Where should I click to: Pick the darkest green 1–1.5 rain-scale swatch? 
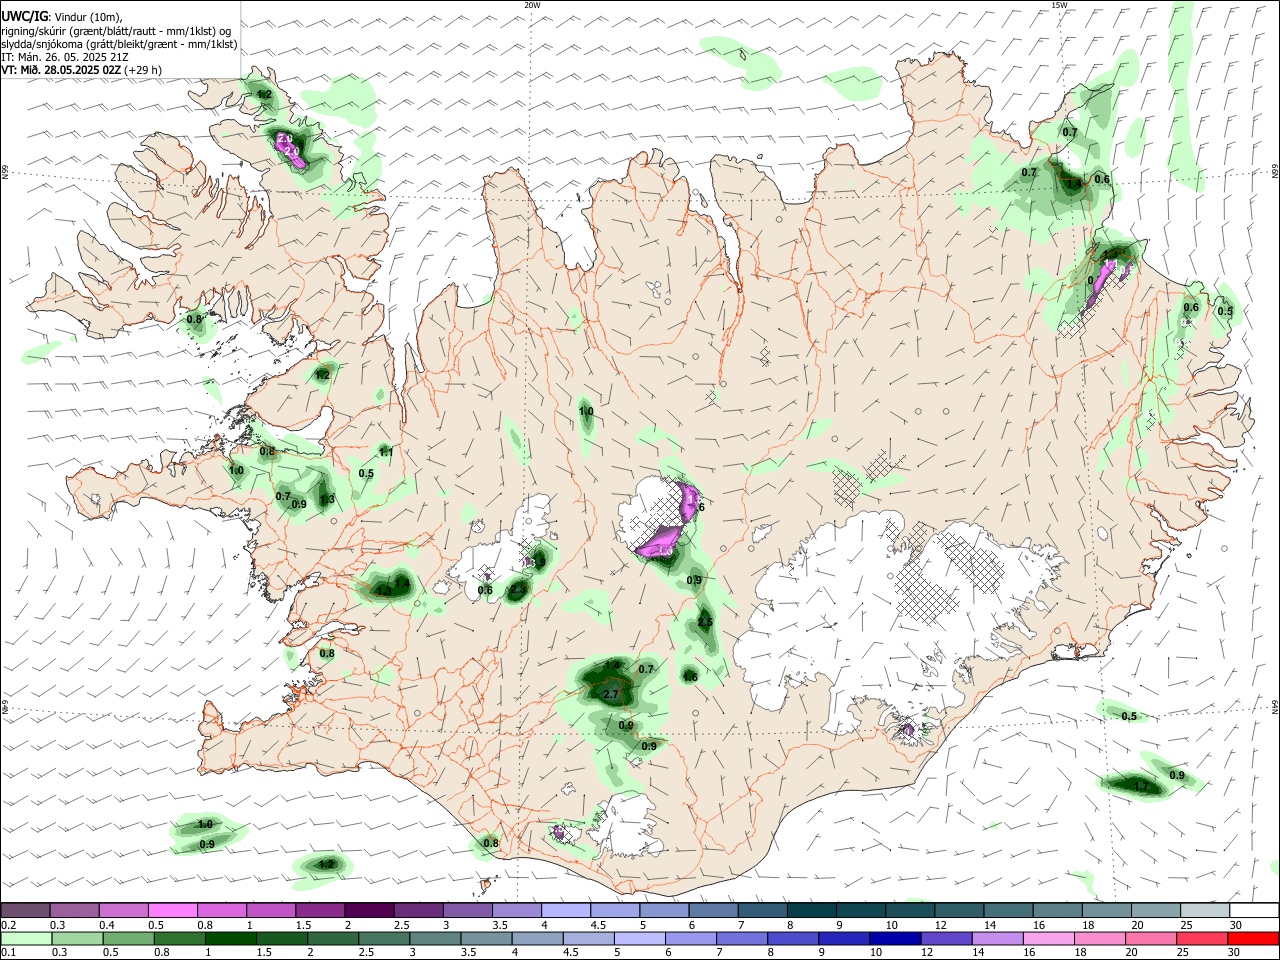[230, 938]
